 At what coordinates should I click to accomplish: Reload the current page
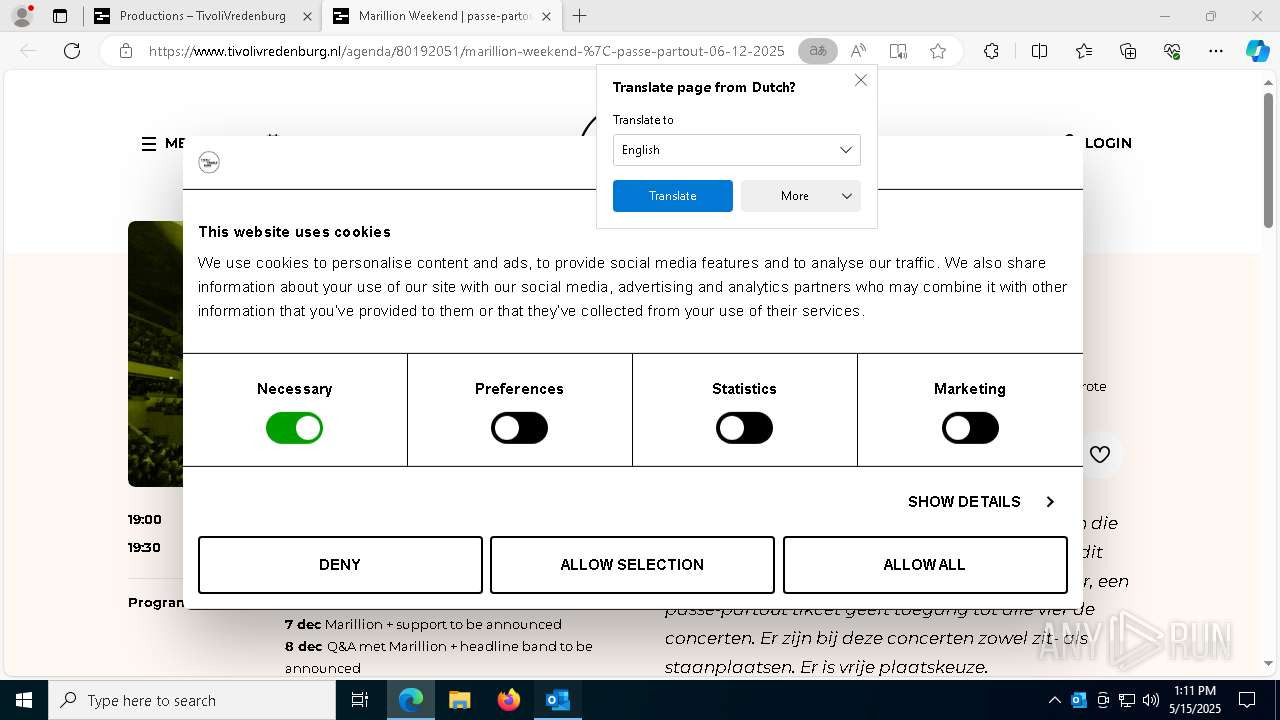72,51
